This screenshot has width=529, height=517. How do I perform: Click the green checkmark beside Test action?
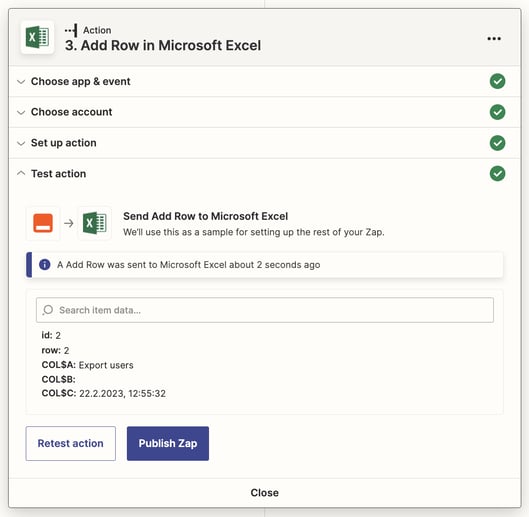tap(497, 173)
